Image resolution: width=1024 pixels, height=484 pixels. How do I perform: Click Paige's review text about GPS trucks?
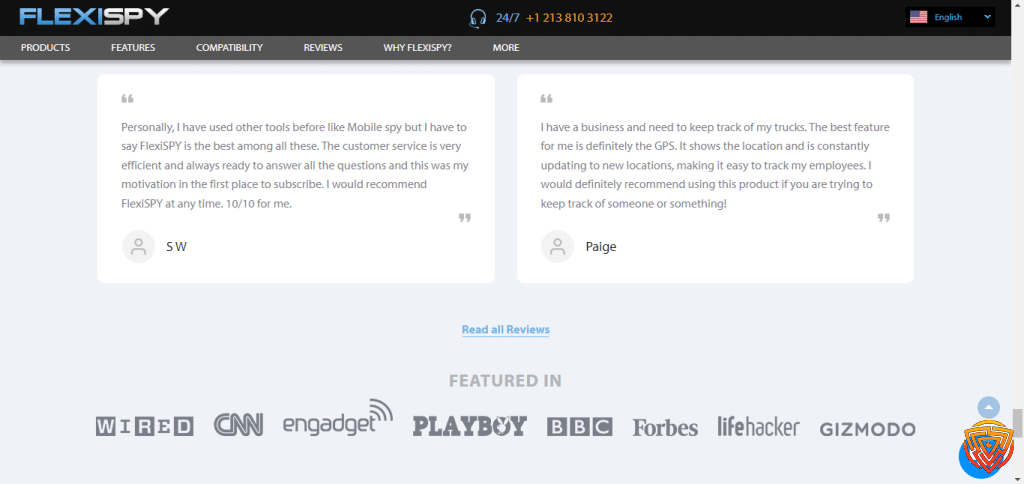pyautogui.click(x=715, y=165)
